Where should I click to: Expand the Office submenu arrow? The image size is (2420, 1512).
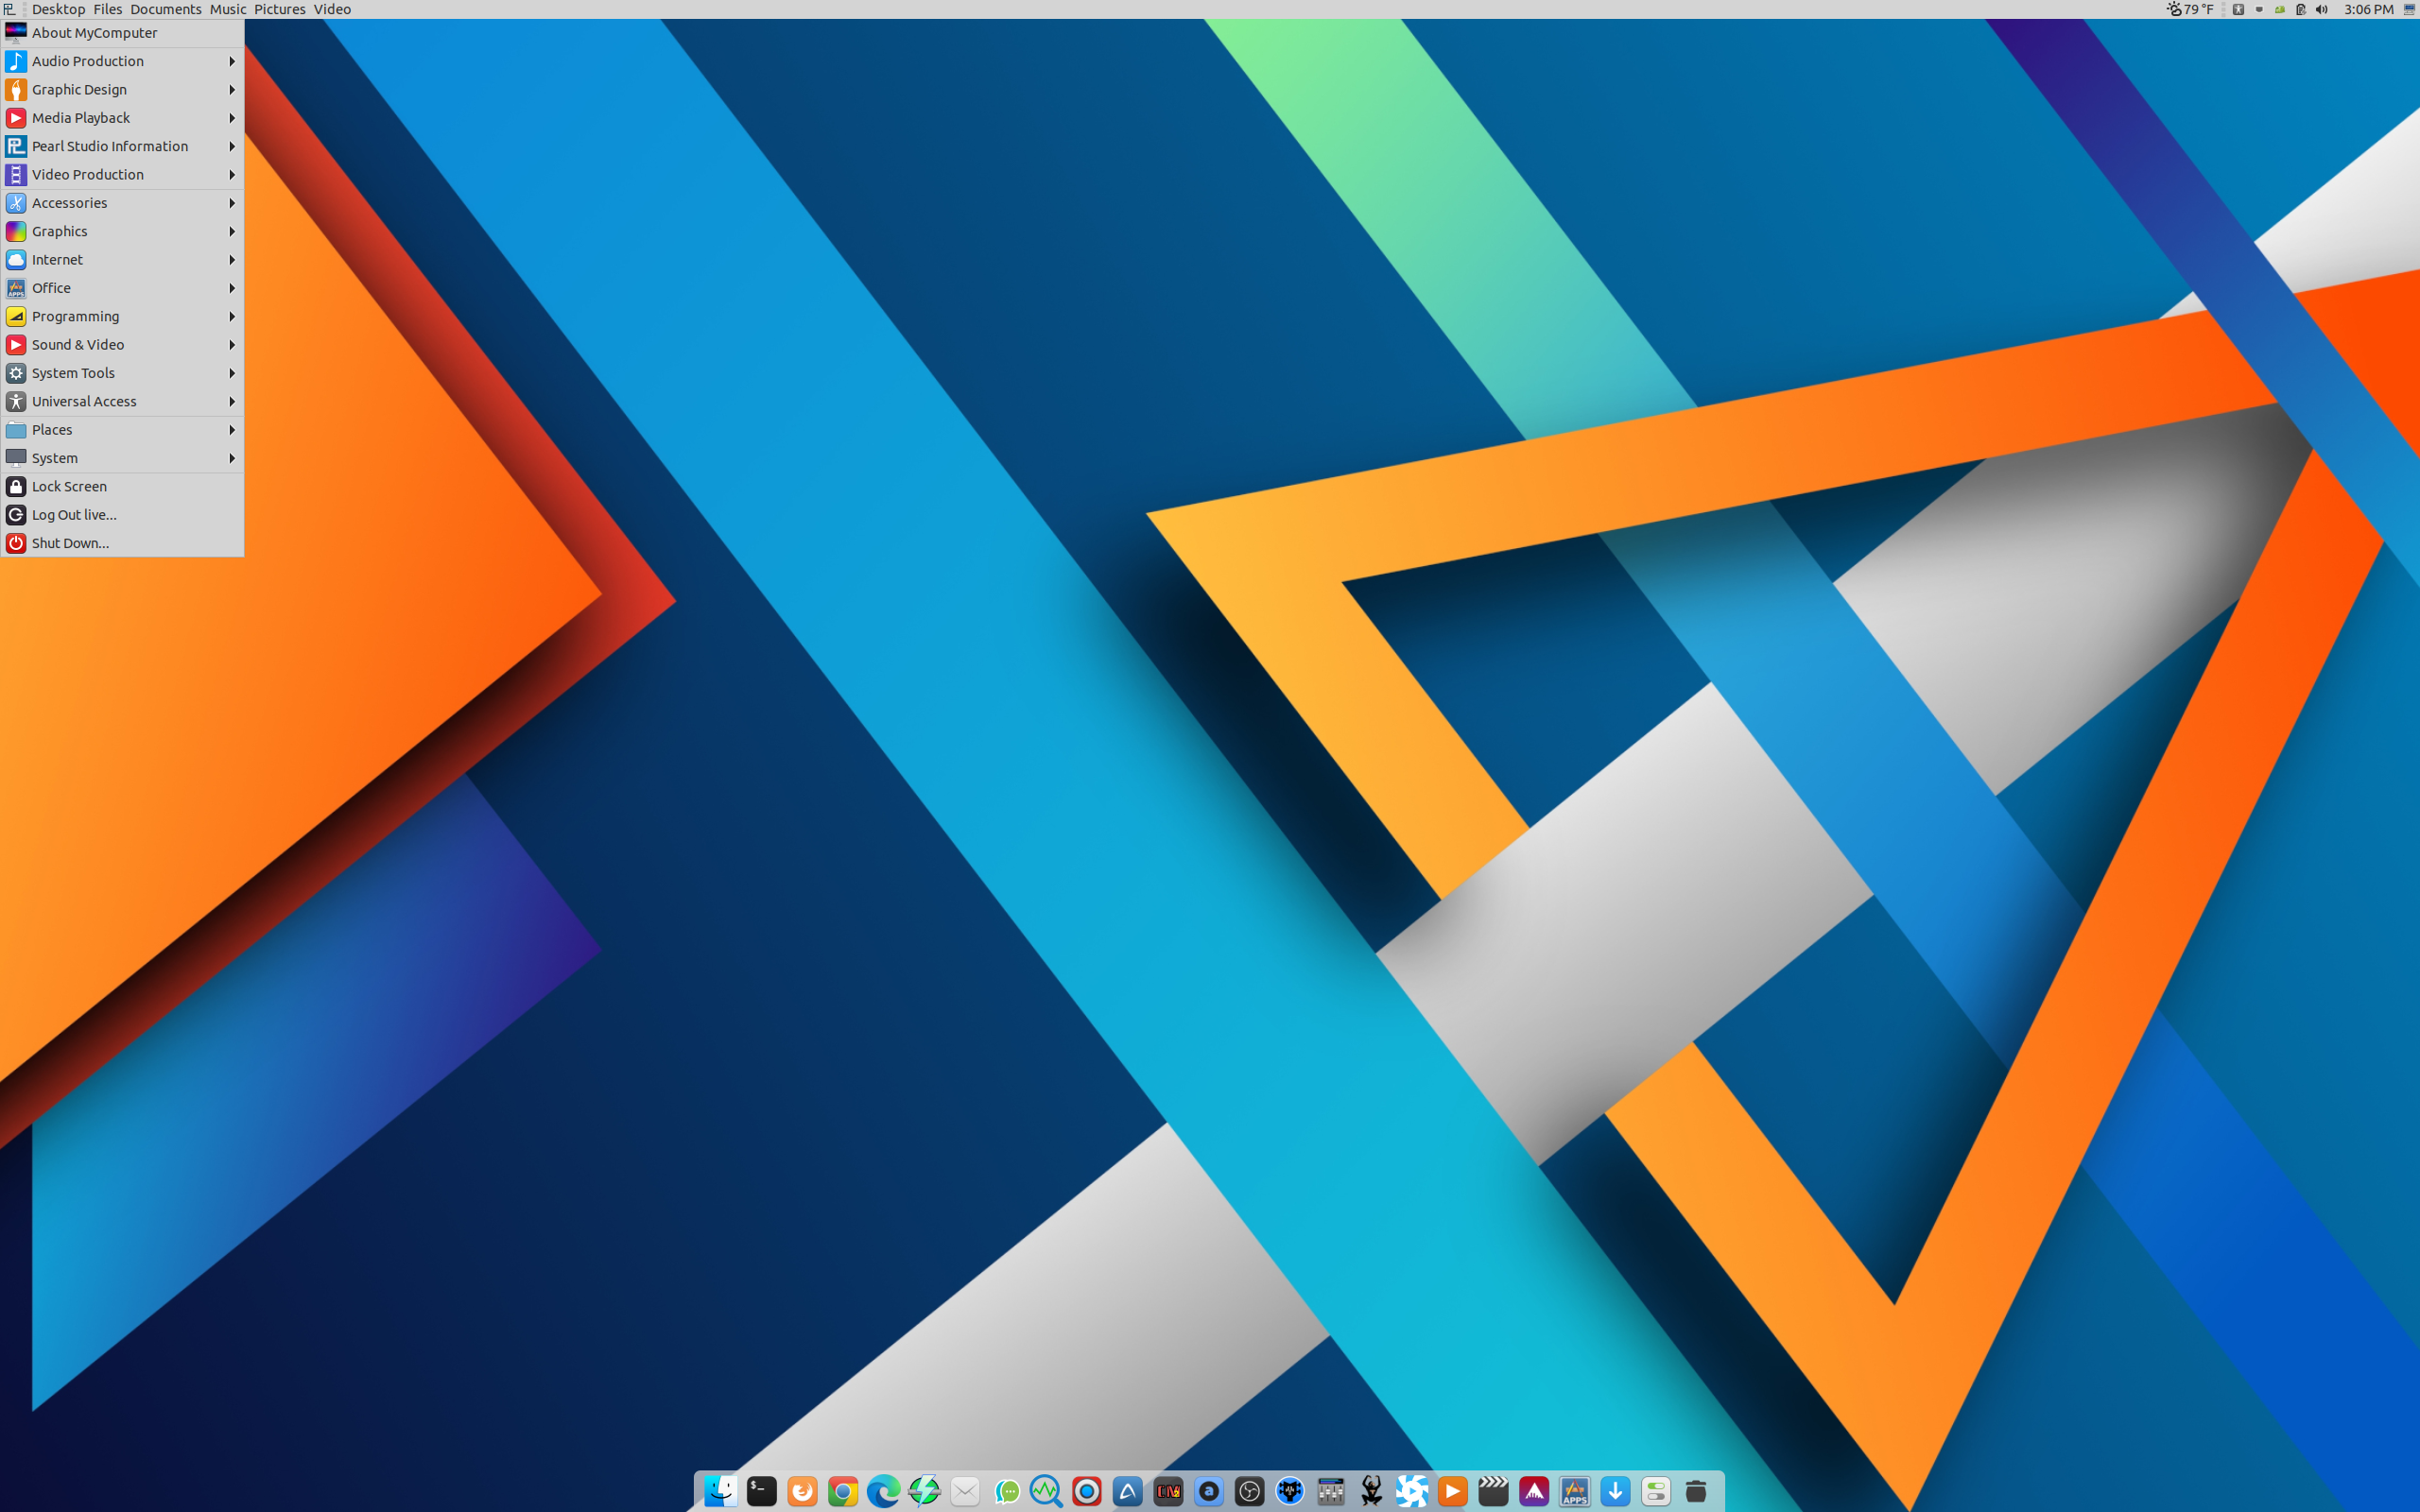(232, 288)
